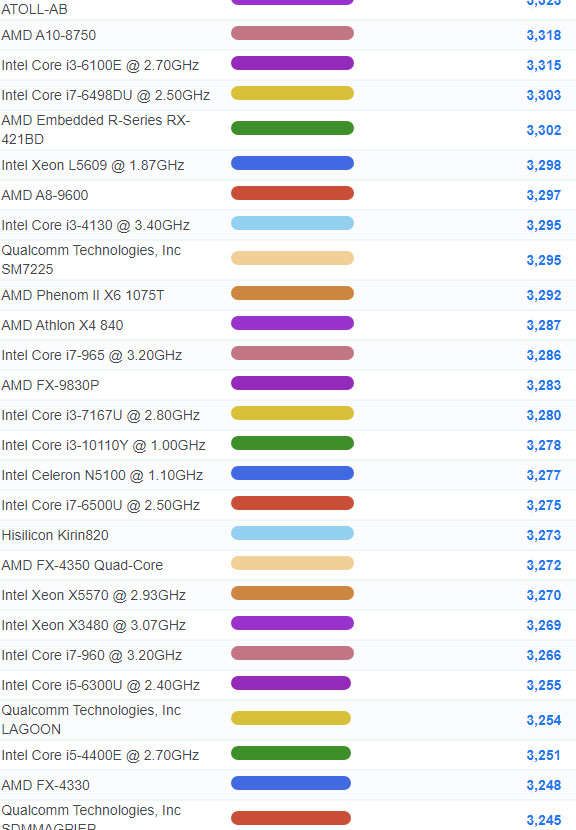Open AMD Phenom II X6 1075T entry

click(83, 295)
